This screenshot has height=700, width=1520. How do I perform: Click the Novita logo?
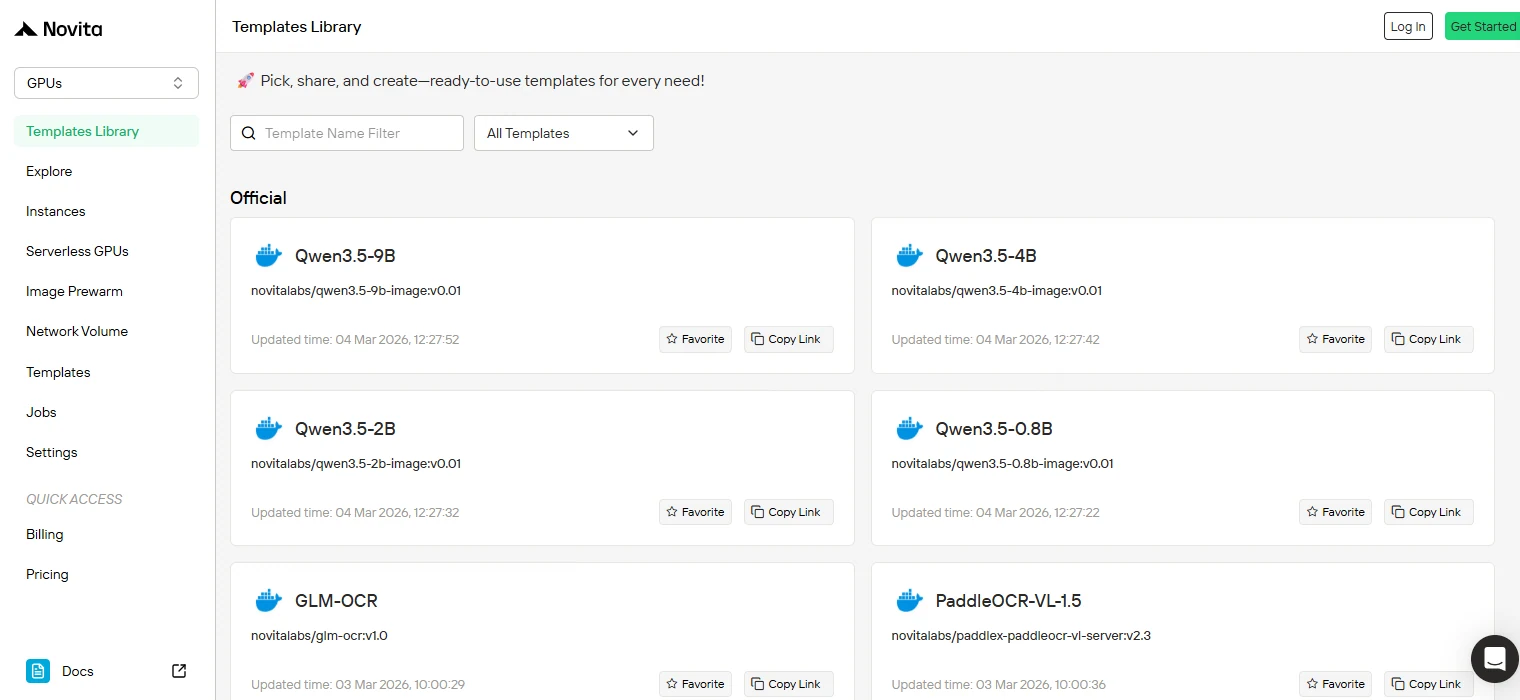(58, 29)
